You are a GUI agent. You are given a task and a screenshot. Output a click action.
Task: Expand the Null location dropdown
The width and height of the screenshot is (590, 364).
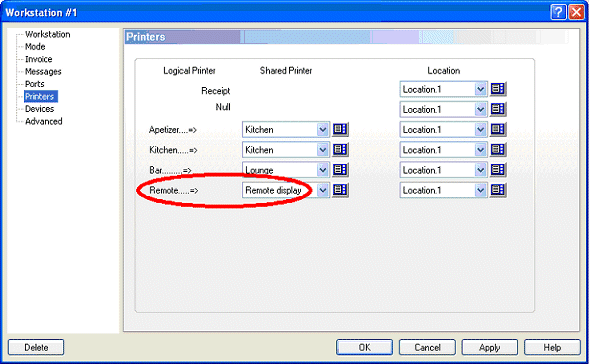tap(480, 110)
